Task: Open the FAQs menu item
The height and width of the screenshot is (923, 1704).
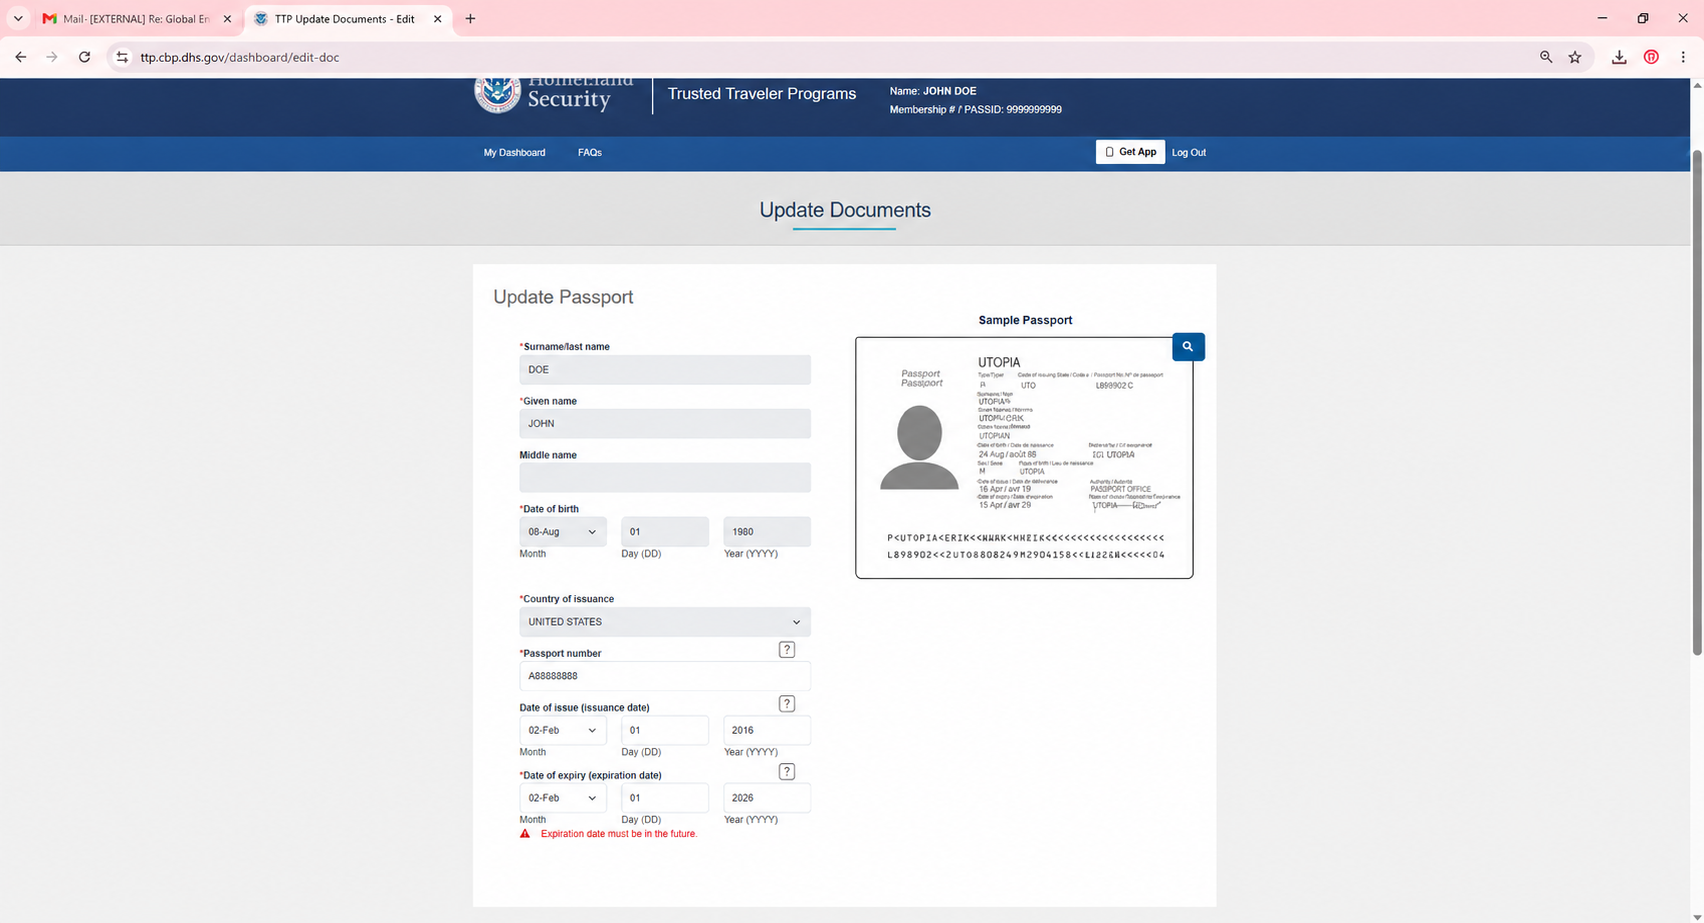Action: (x=590, y=153)
